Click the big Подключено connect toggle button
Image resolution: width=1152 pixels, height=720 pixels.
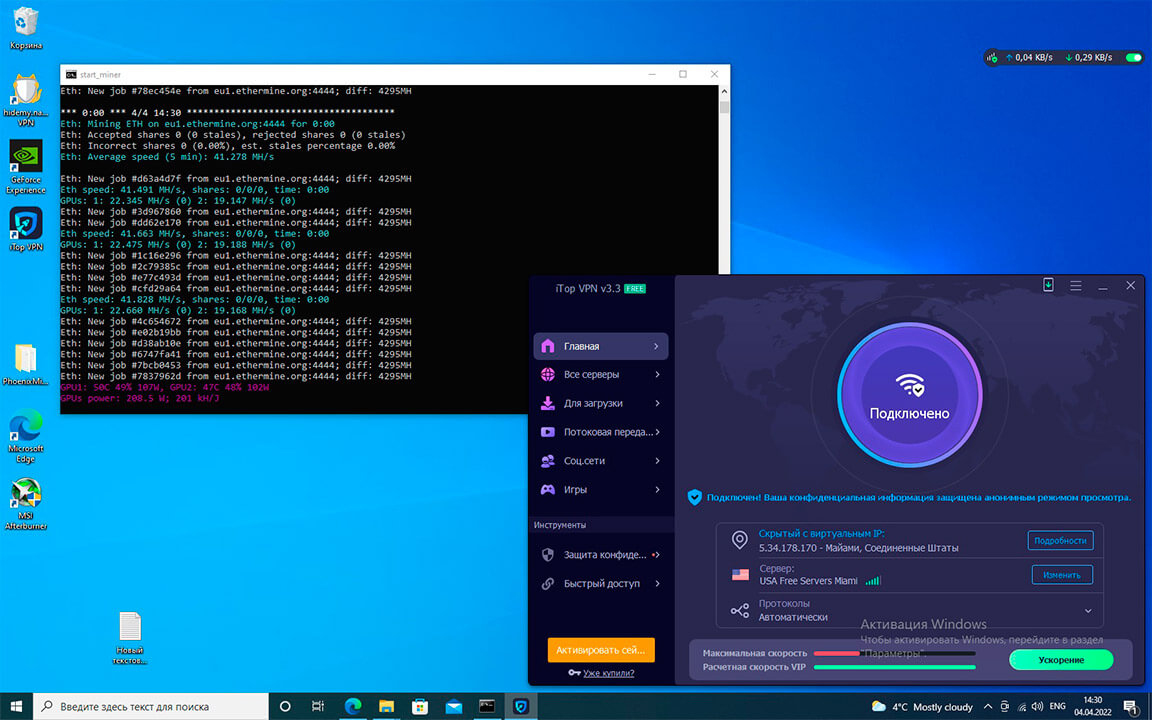pyautogui.click(x=910, y=394)
